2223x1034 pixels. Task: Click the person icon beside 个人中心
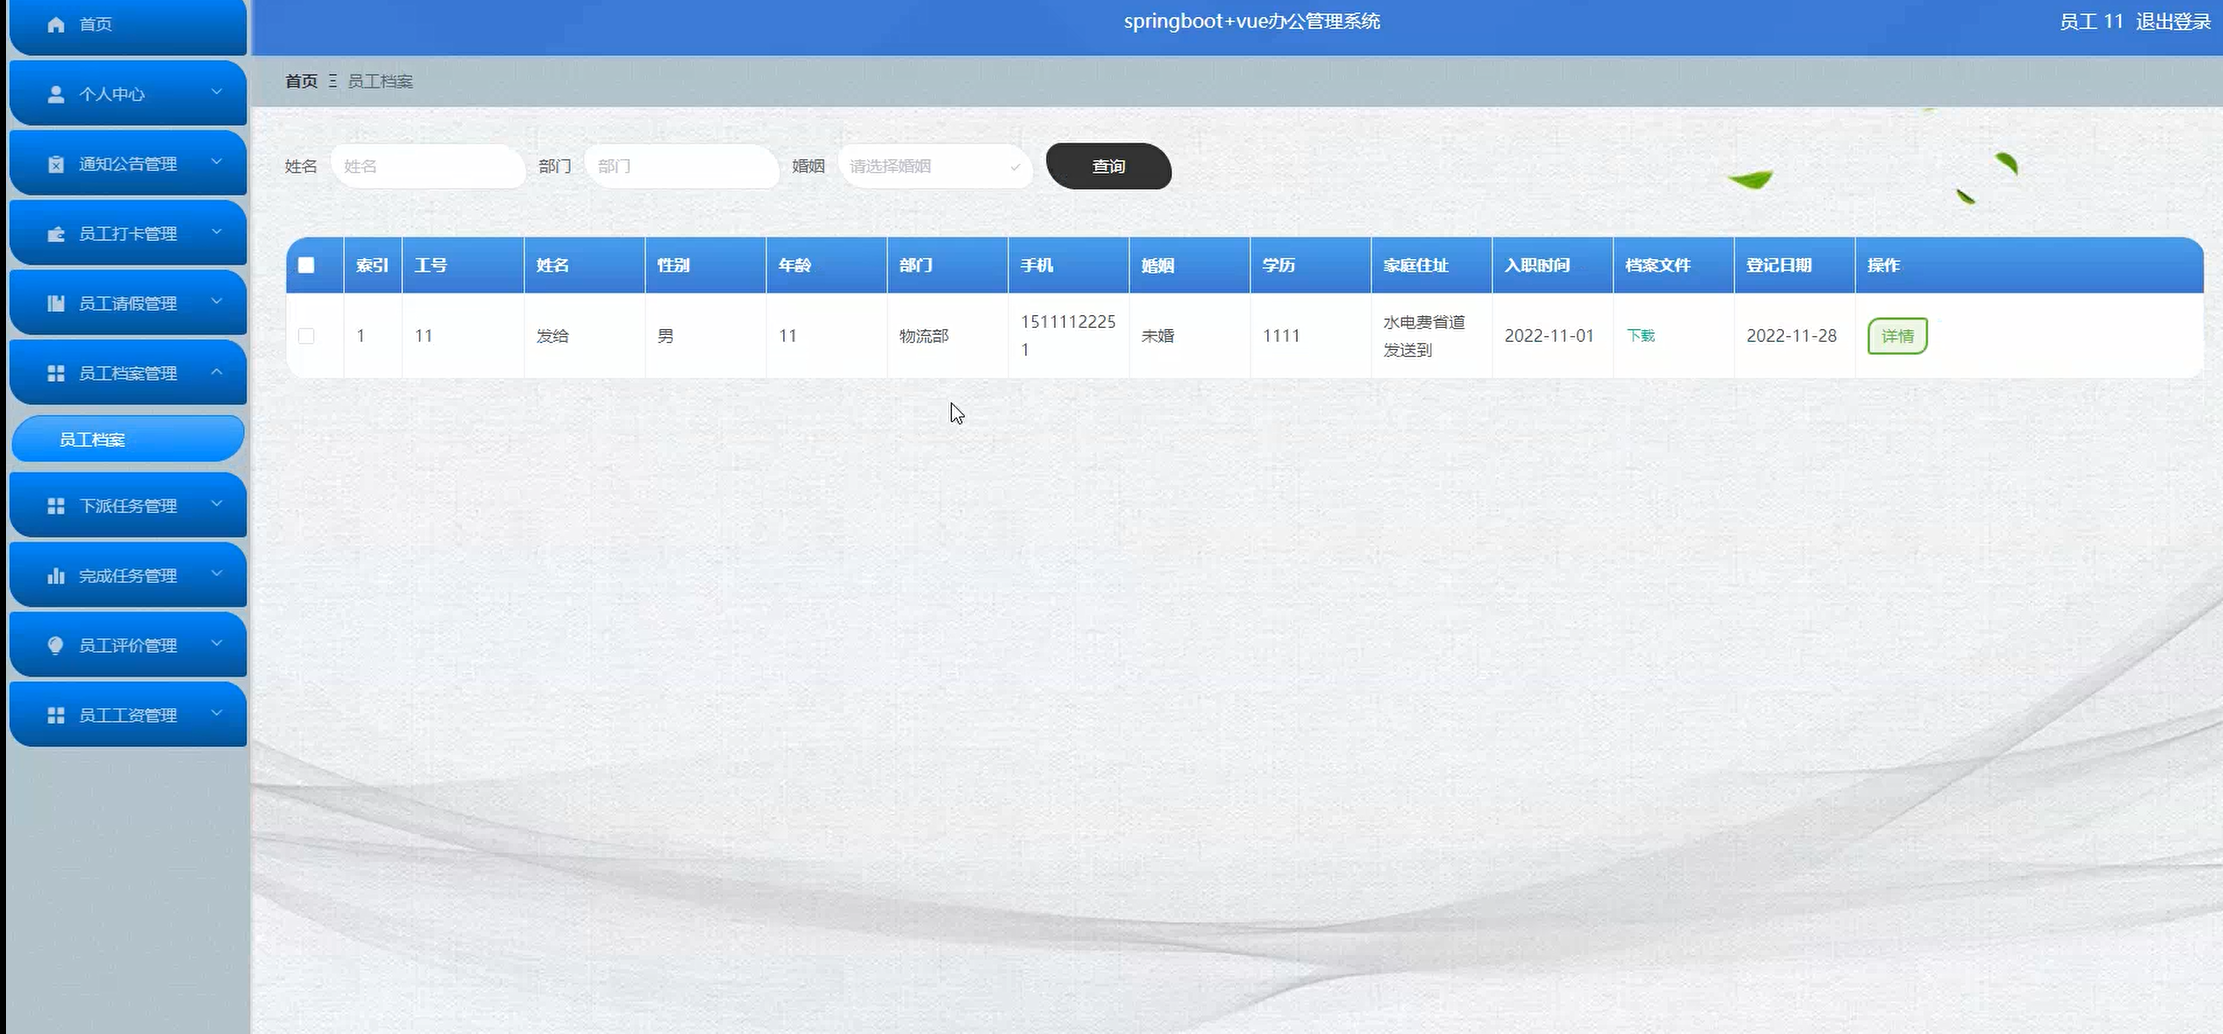tap(56, 94)
